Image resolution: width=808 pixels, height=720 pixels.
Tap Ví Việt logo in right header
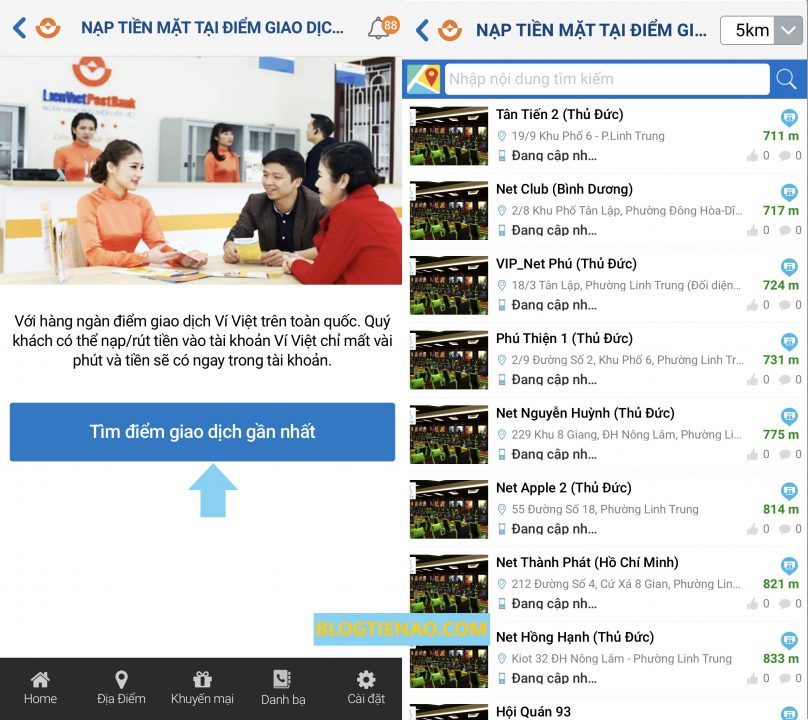click(x=450, y=30)
